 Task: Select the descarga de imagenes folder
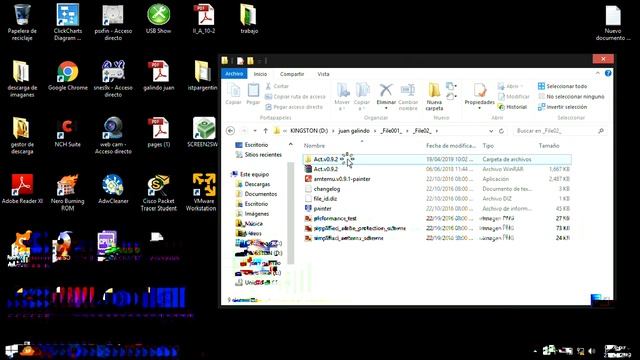(x=22, y=79)
